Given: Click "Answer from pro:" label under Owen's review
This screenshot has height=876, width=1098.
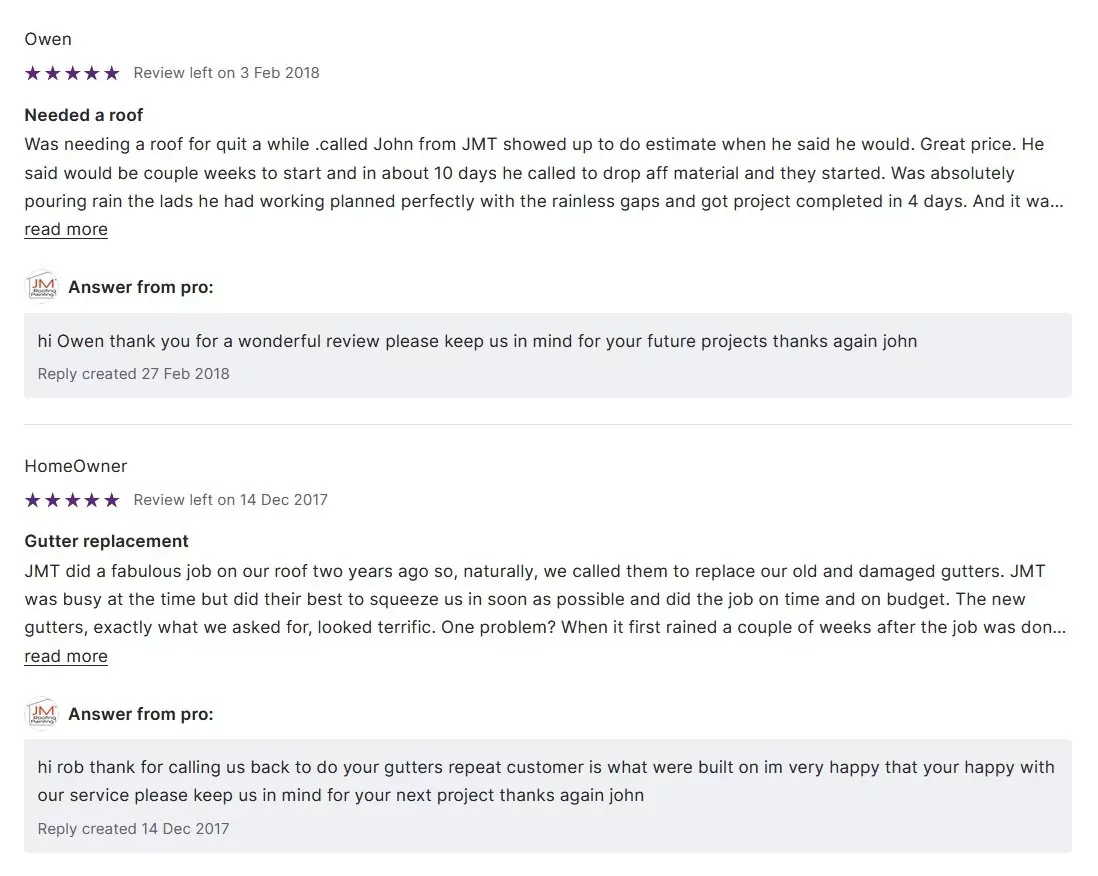Looking at the screenshot, I should (x=141, y=287).
